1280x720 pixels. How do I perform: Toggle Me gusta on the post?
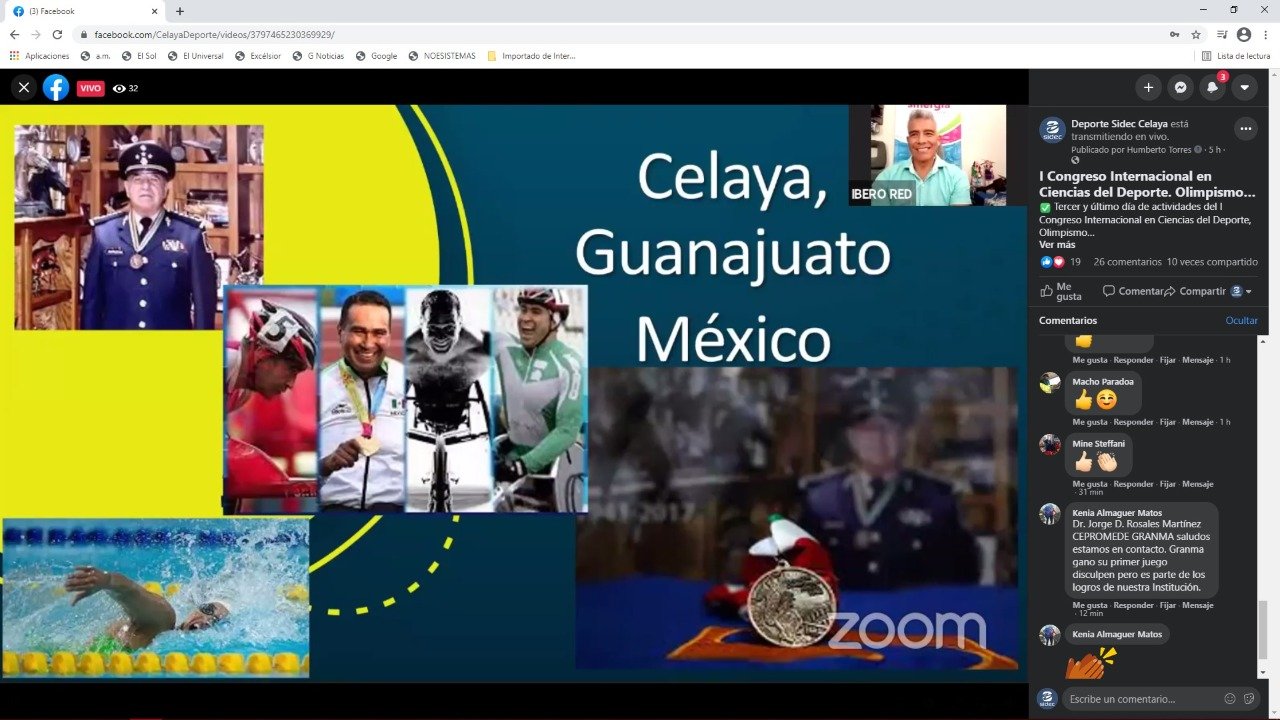point(1061,291)
